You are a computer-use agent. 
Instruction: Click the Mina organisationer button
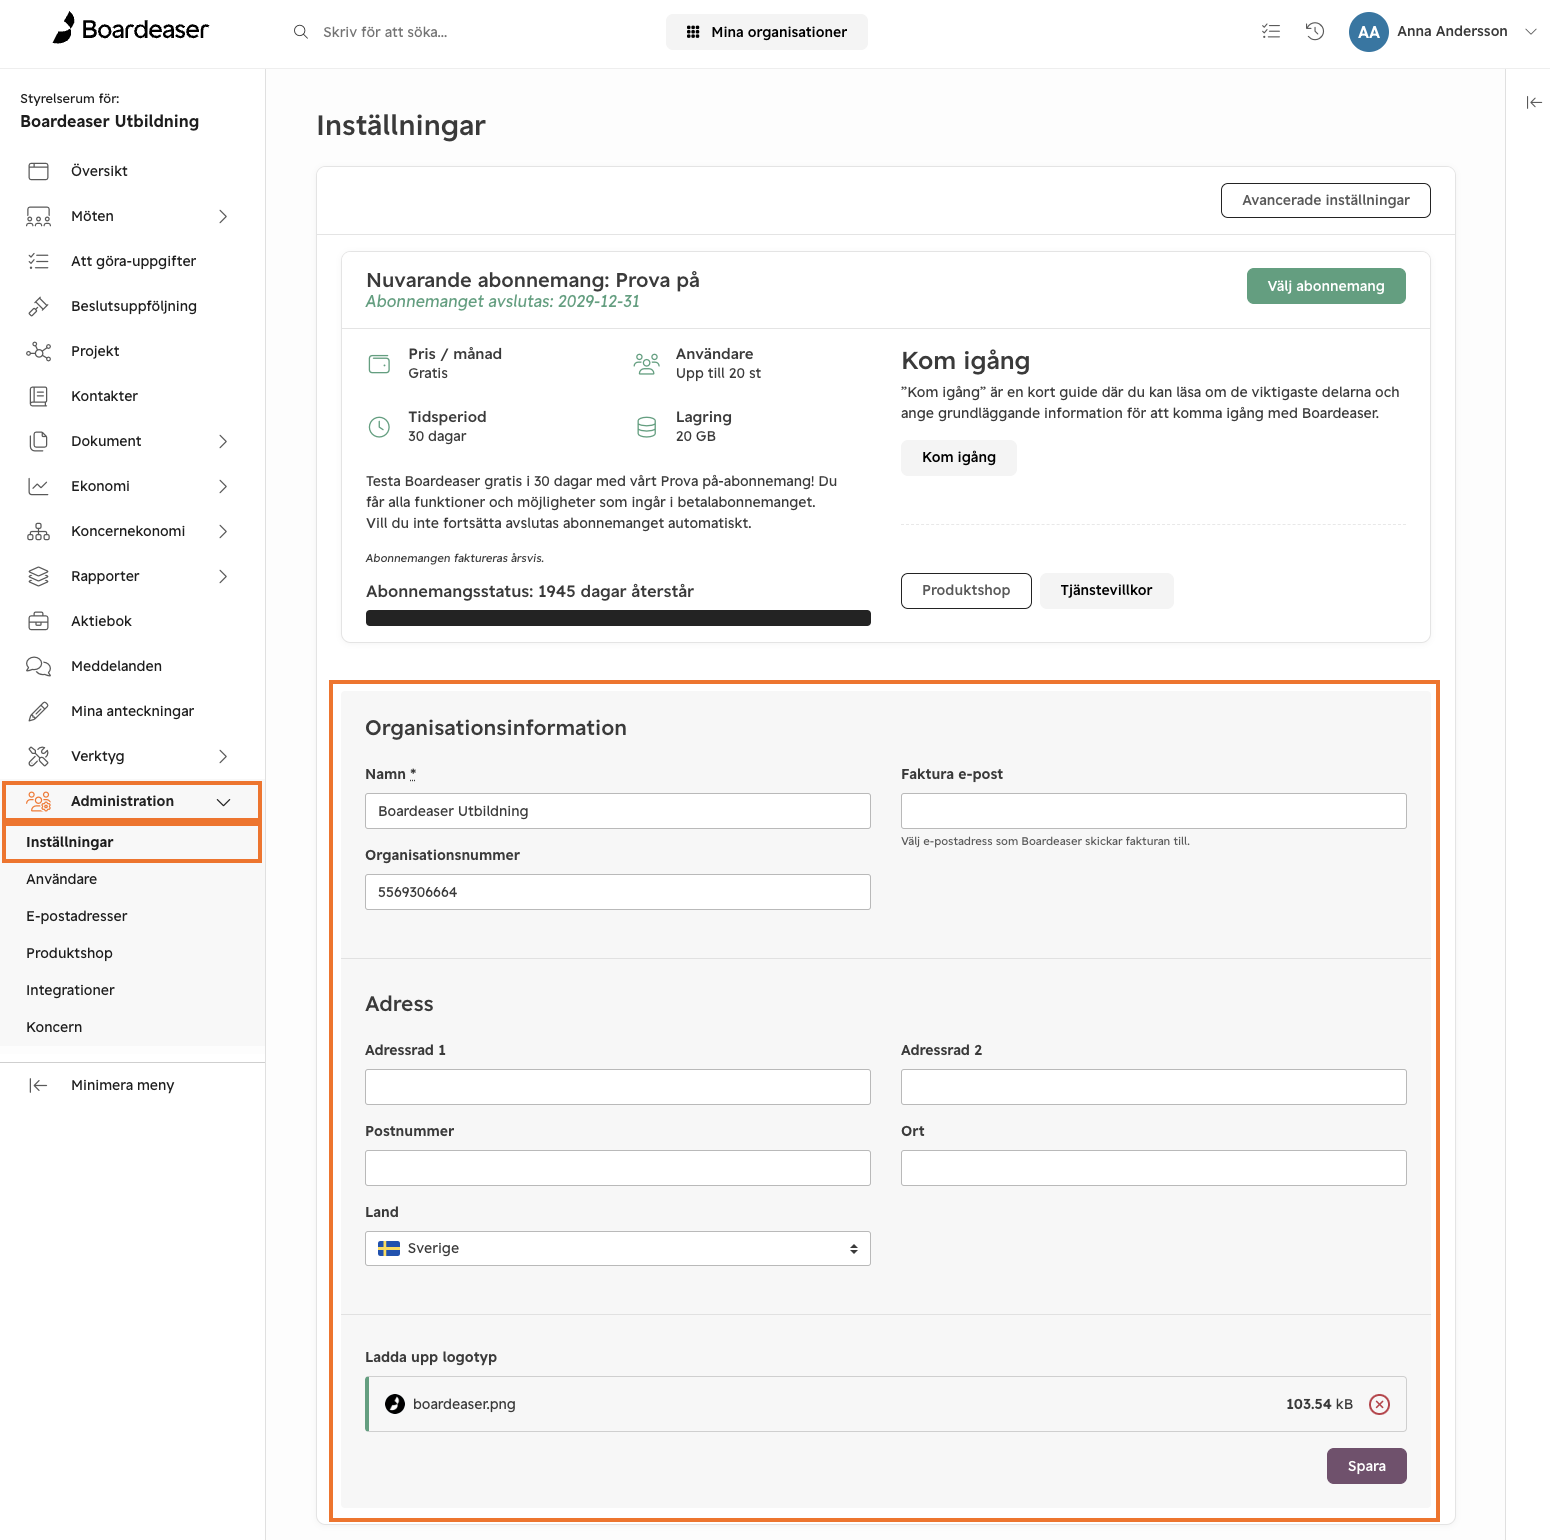click(766, 32)
